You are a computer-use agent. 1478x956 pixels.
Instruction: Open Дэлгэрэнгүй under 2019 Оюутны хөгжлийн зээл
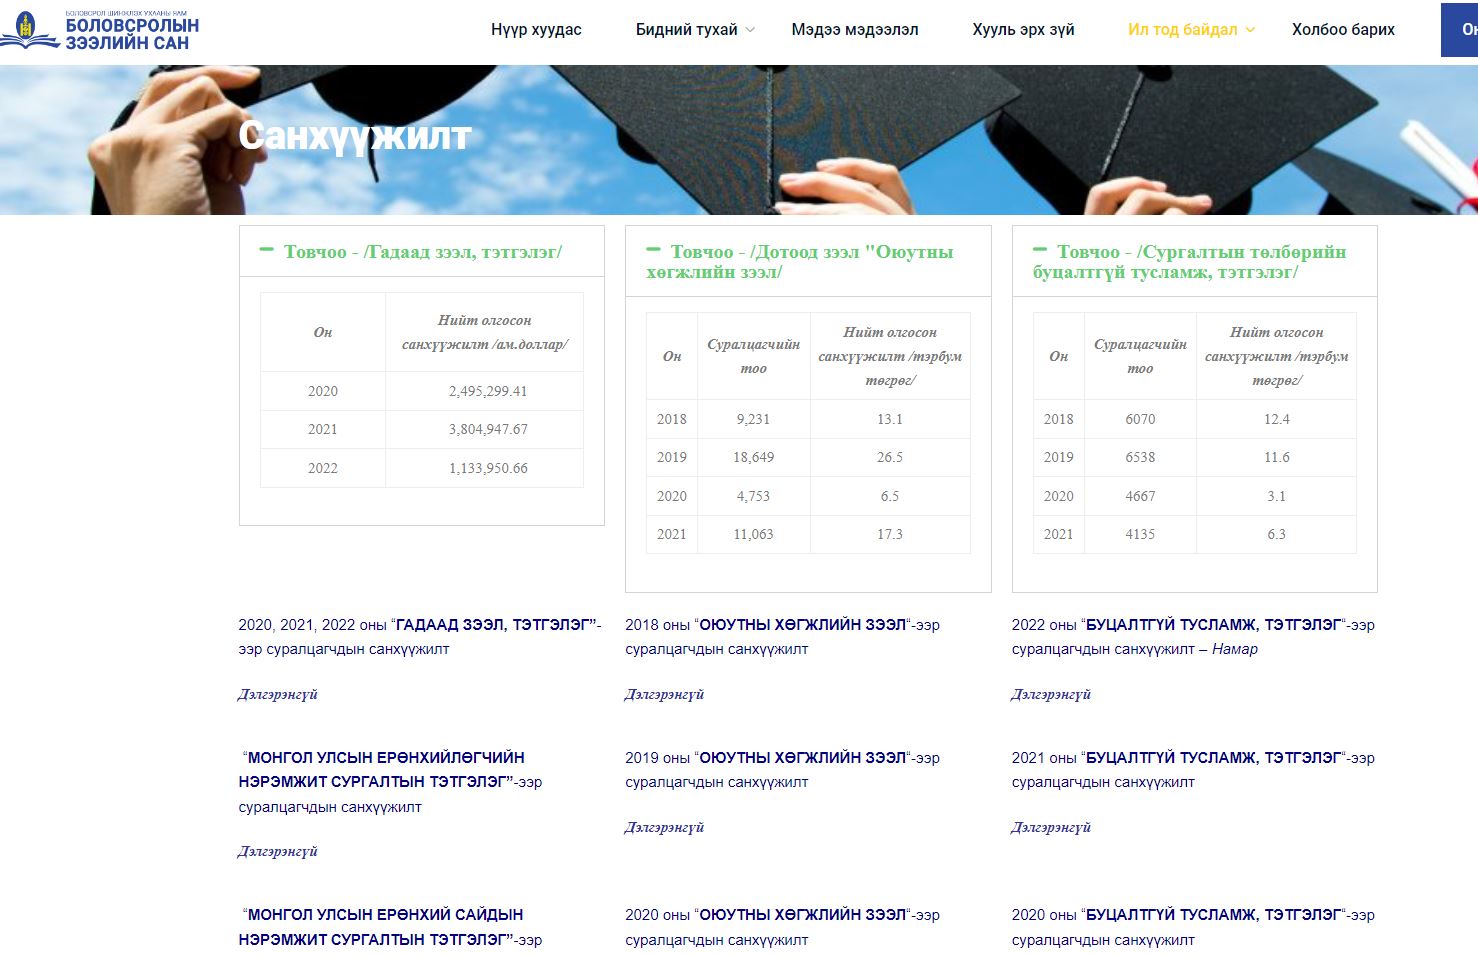tap(665, 827)
